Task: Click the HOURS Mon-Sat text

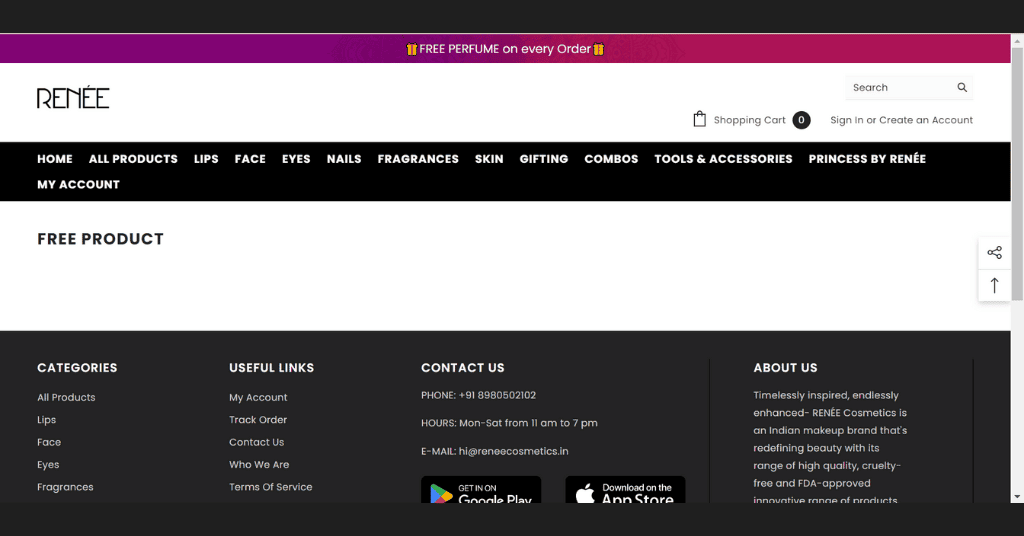Action: click(x=509, y=423)
